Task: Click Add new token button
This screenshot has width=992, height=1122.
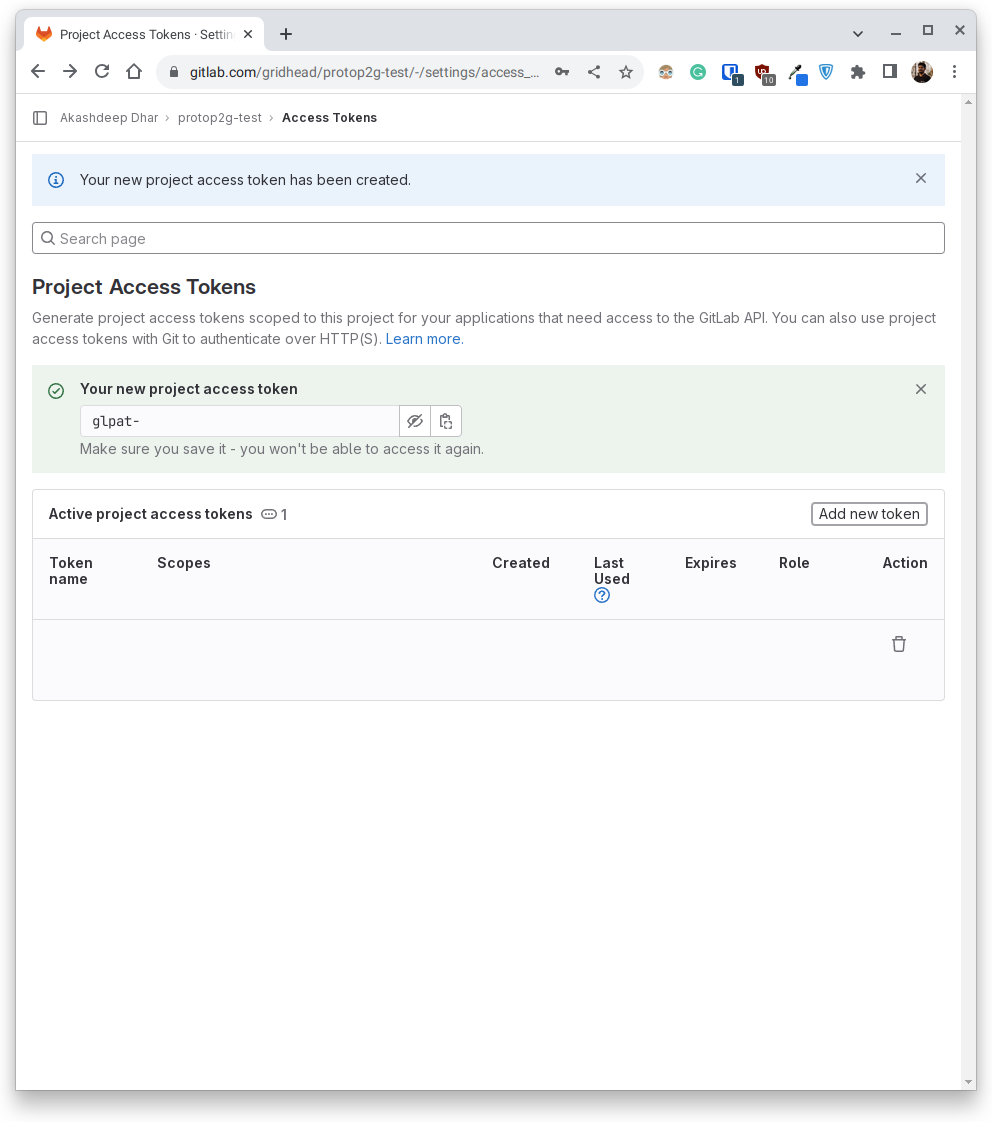Action: (x=869, y=514)
